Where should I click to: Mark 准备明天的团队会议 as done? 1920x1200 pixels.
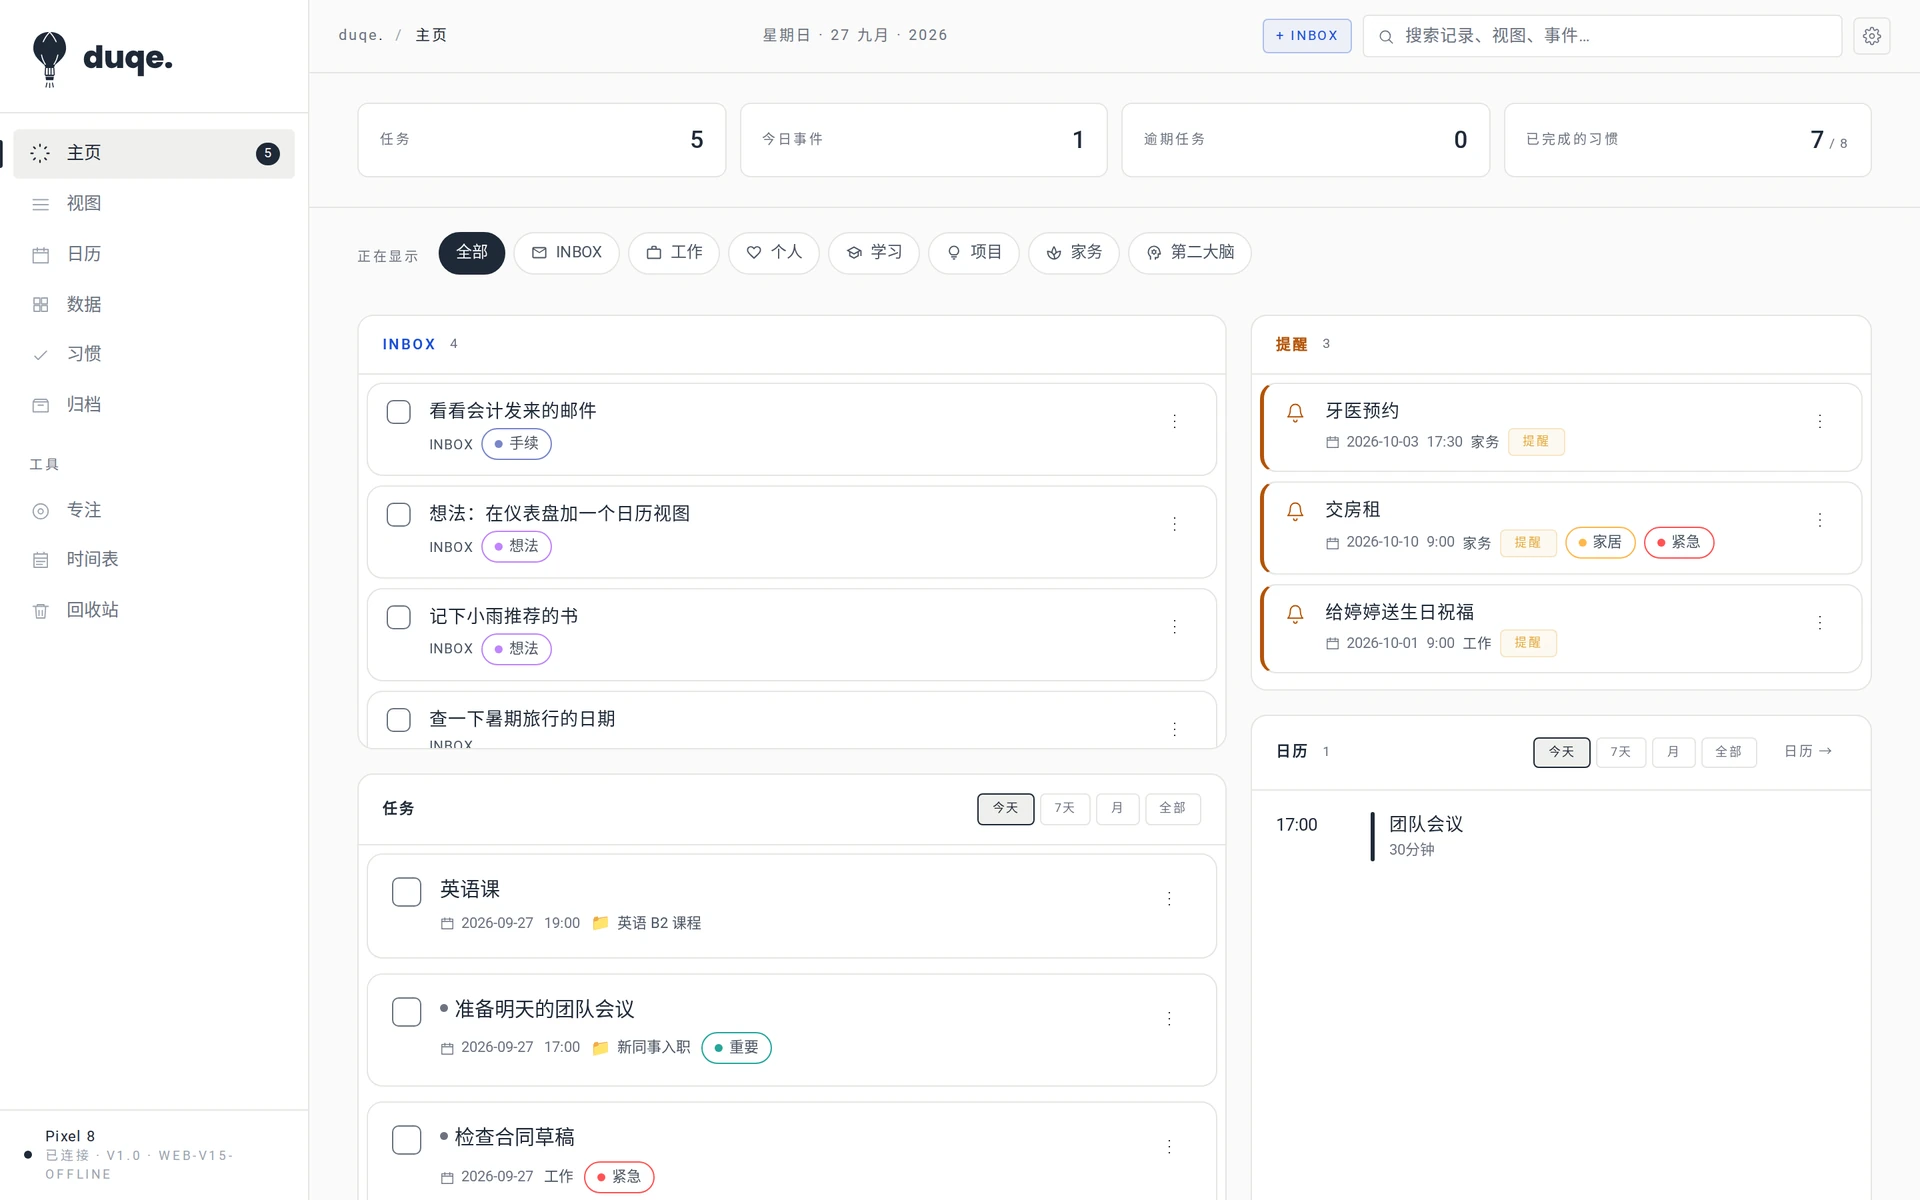[x=407, y=1012]
